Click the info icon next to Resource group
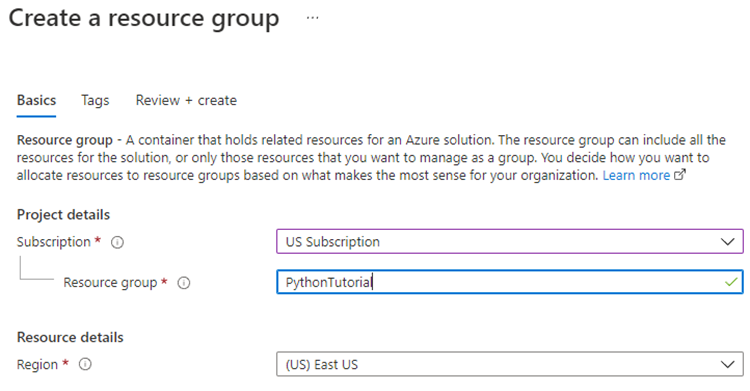 pos(184,283)
